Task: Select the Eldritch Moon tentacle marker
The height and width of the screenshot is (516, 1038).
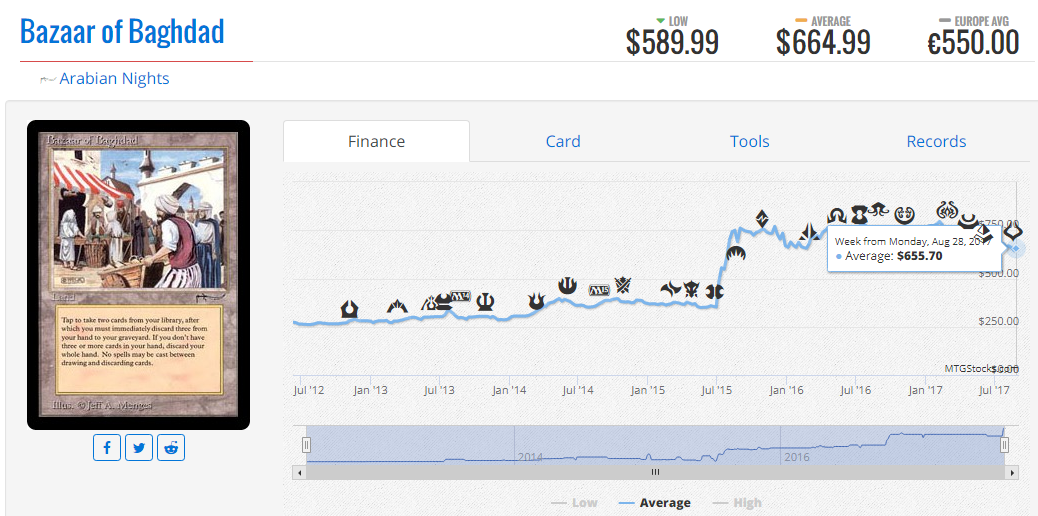Action: click(878, 209)
